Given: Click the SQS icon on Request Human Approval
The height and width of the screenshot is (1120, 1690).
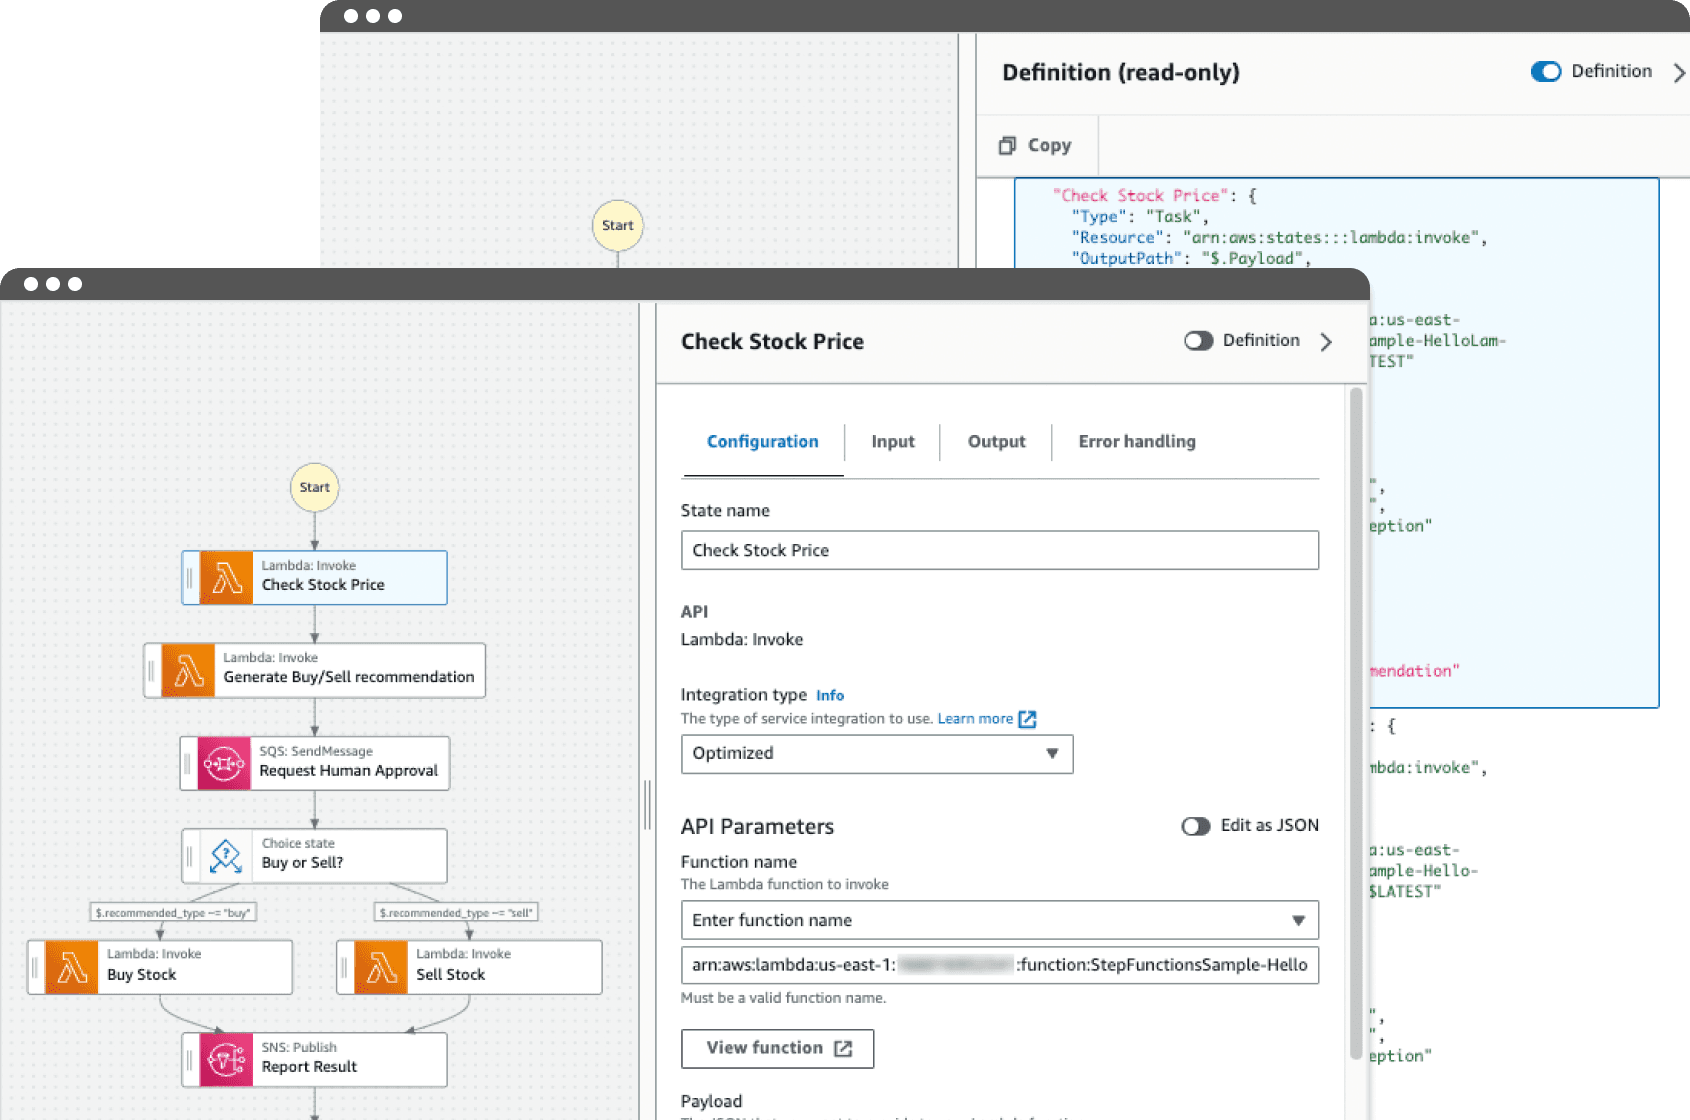Looking at the screenshot, I should click(224, 764).
